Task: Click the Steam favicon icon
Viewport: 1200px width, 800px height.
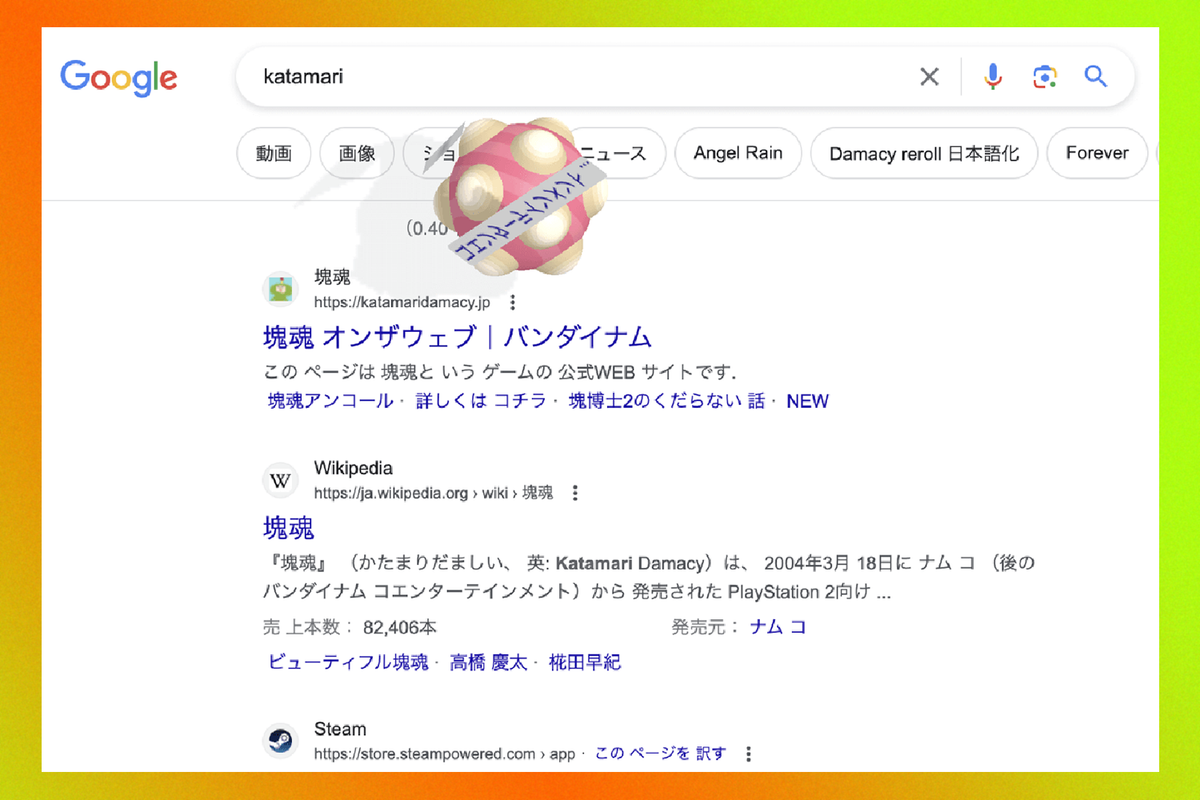Action: point(281,742)
